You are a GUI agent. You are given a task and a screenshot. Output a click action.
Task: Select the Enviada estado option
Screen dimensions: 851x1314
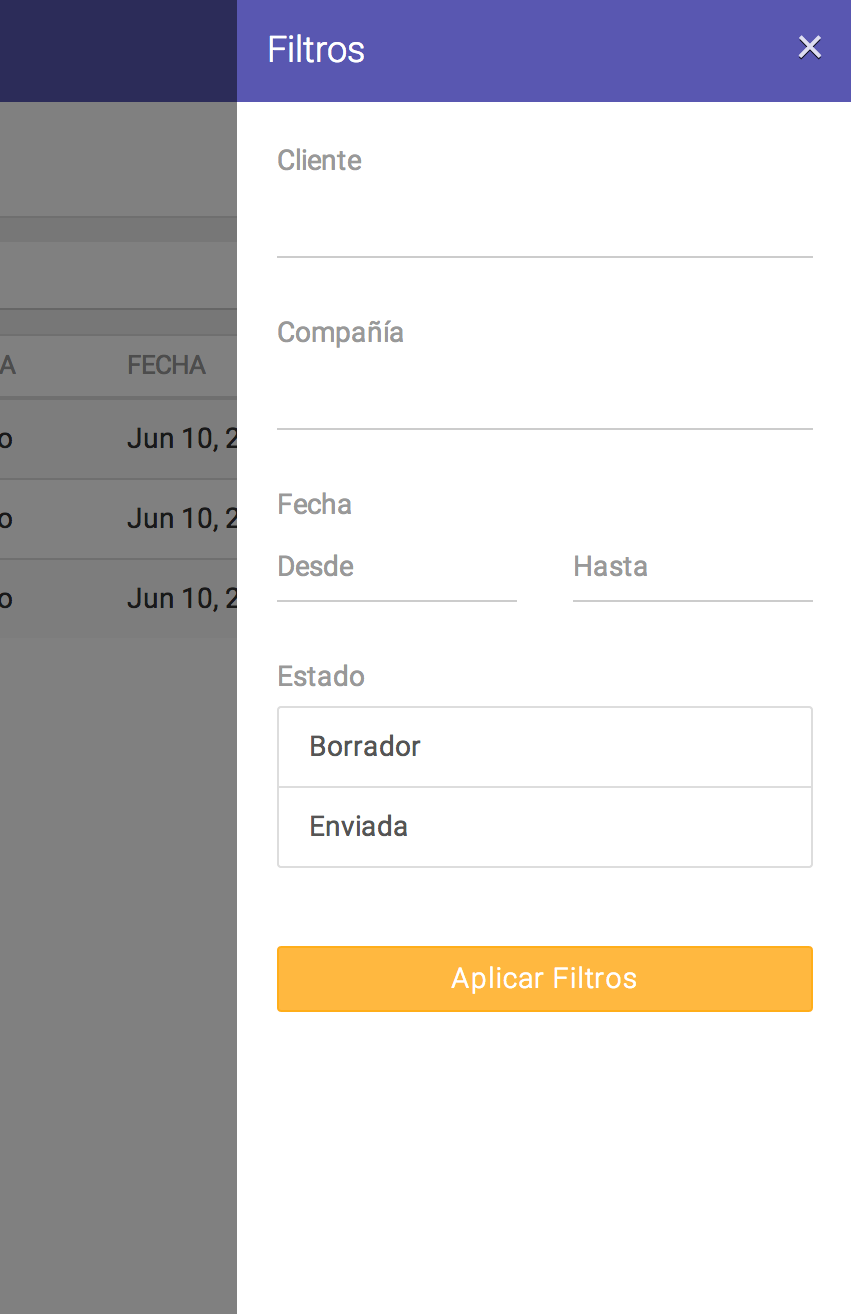pos(544,827)
